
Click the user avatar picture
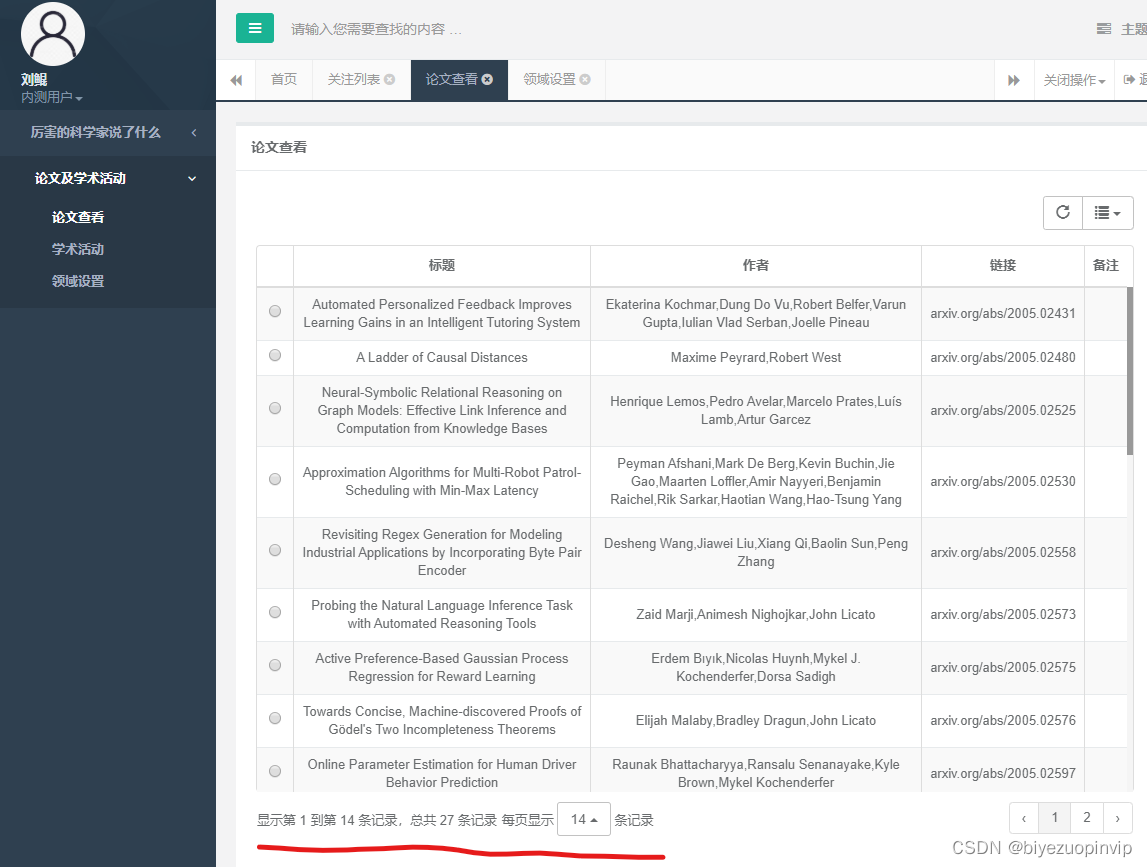53,34
